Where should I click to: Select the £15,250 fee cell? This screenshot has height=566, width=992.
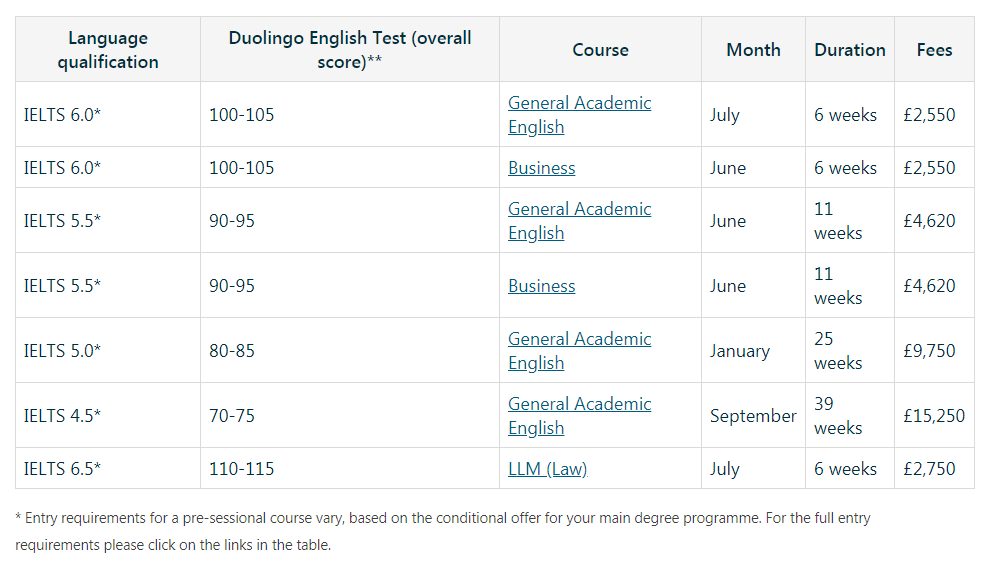934,416
